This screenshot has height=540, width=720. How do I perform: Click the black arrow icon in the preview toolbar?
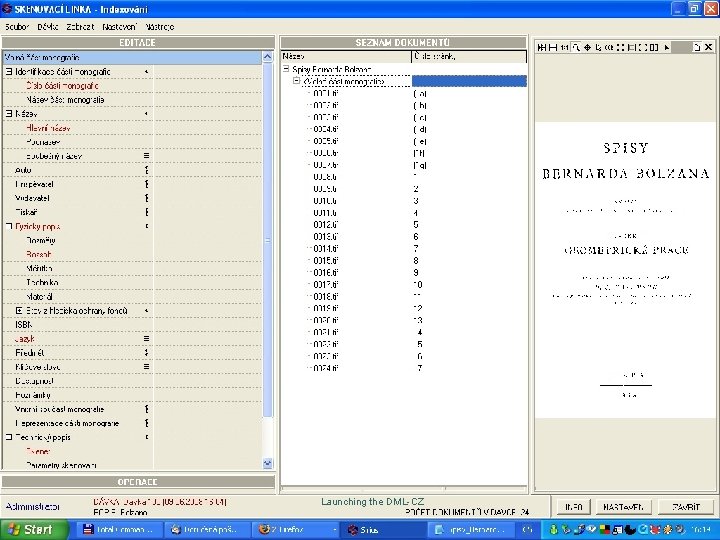click(667, 47)
